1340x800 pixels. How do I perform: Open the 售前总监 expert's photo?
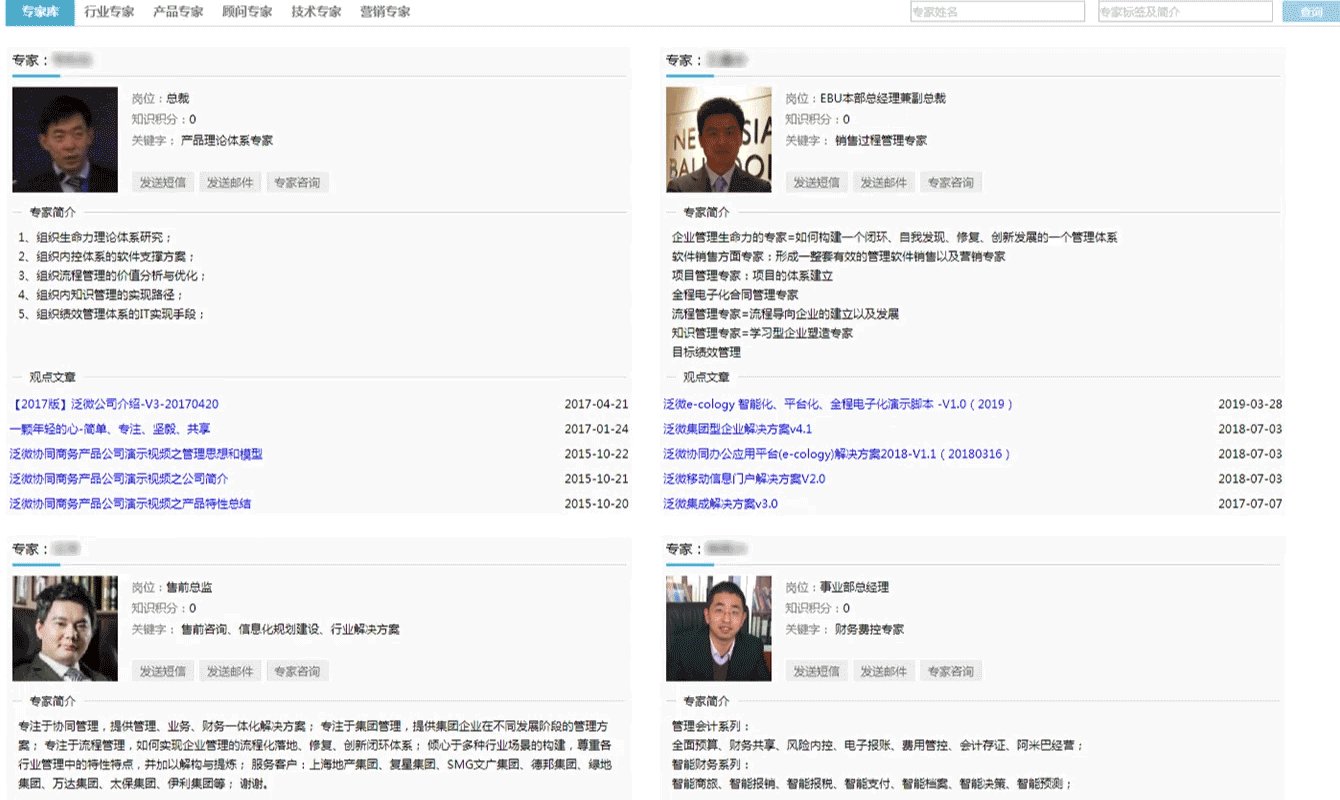(65, 628)
